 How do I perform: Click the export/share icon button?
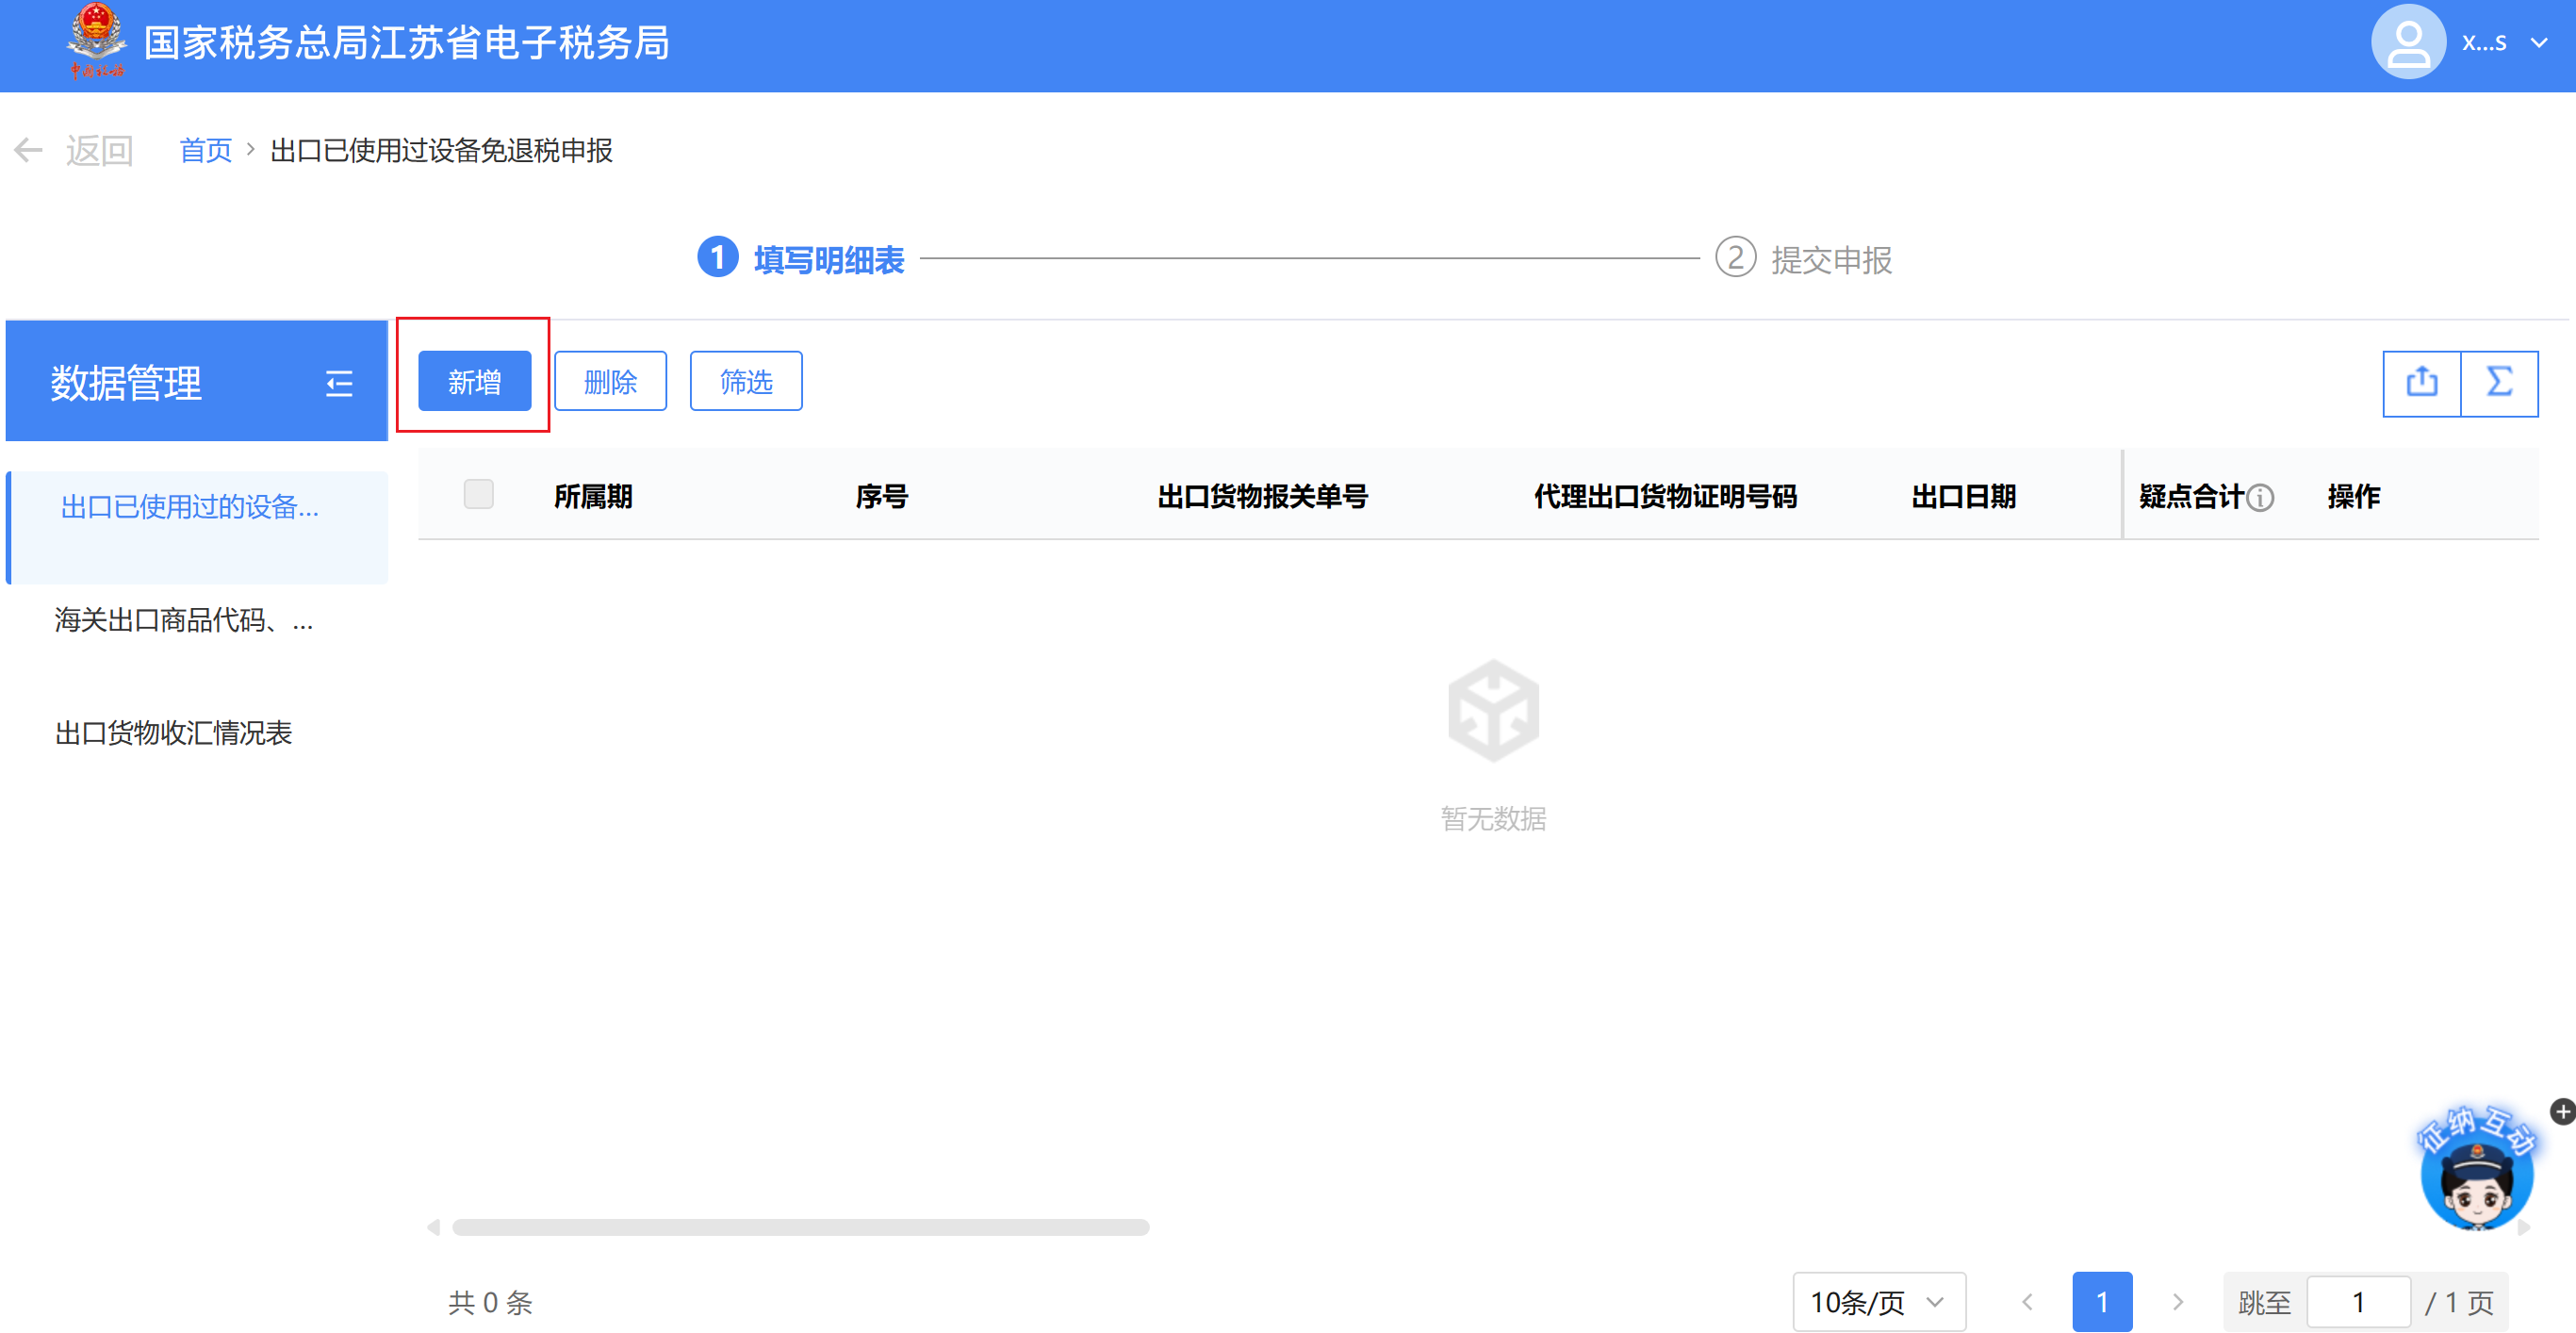click(2421, 382)
